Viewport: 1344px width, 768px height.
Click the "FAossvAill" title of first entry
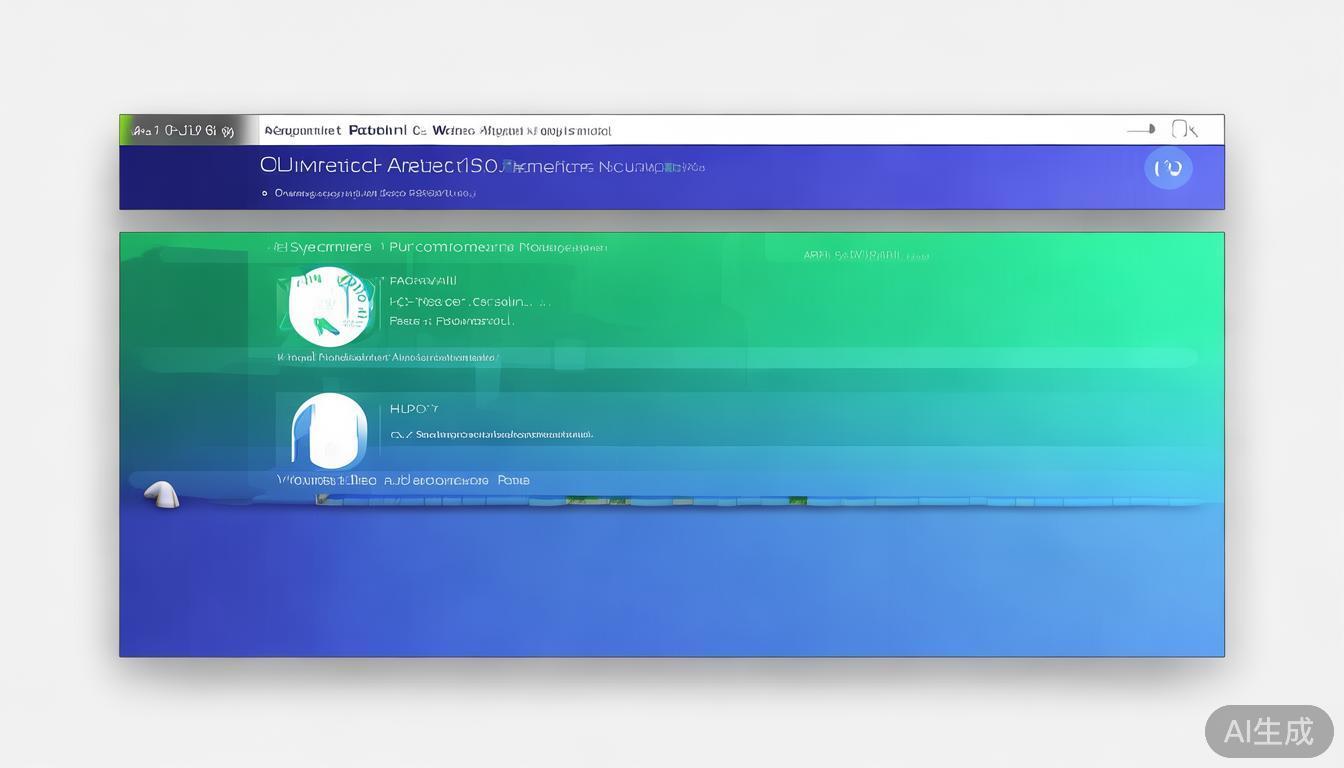point(422,281)
